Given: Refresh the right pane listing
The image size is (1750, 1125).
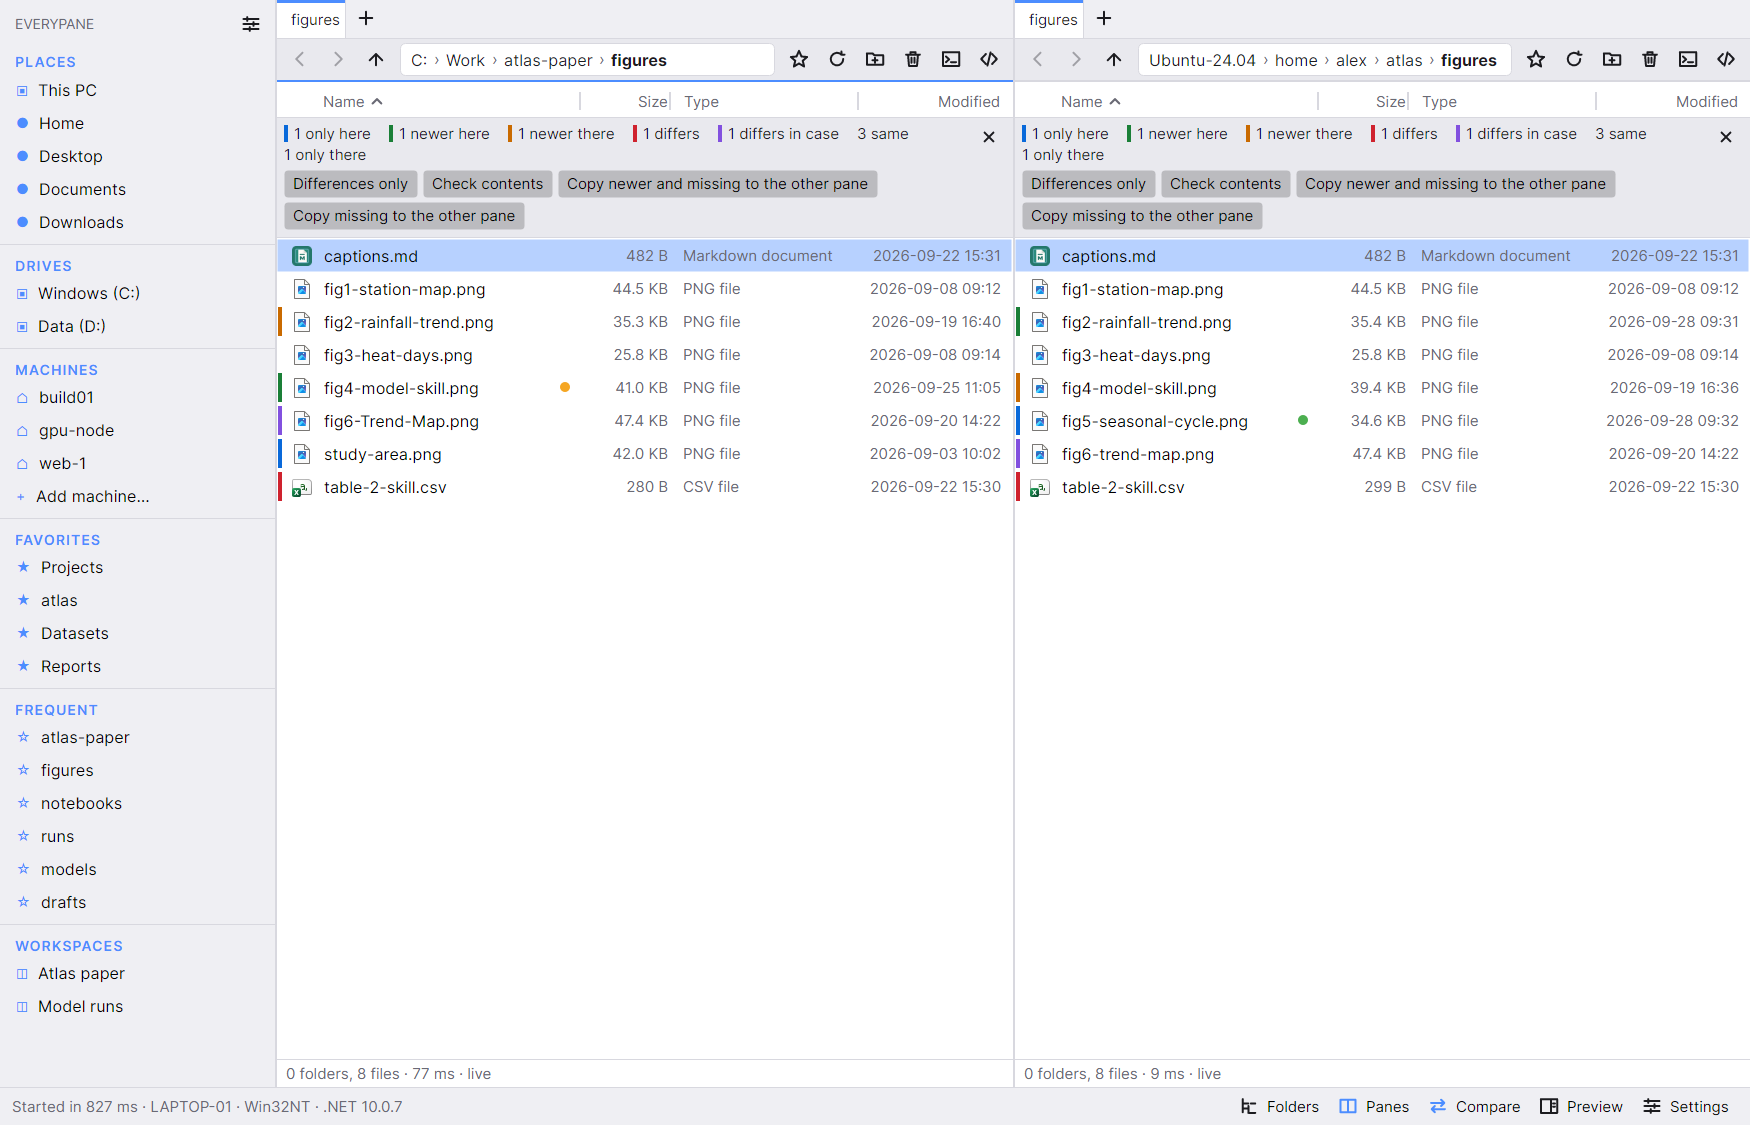Looking at the screenshot, I should pos(1574,60).
